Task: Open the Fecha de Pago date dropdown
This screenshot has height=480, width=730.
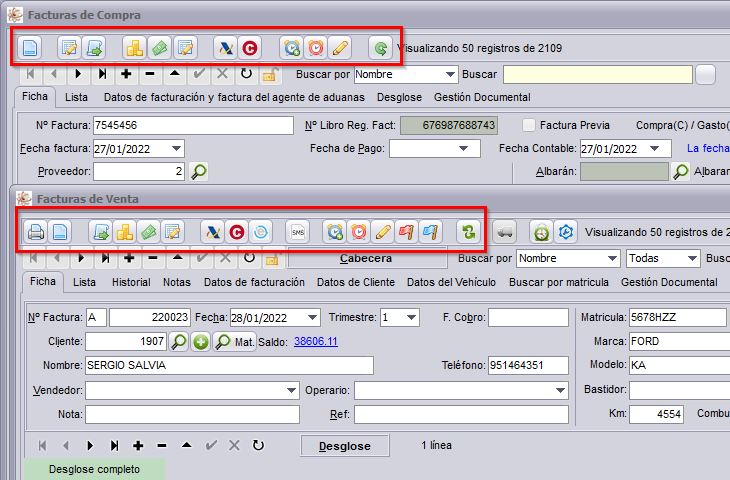Action: [x=463, y=149]
